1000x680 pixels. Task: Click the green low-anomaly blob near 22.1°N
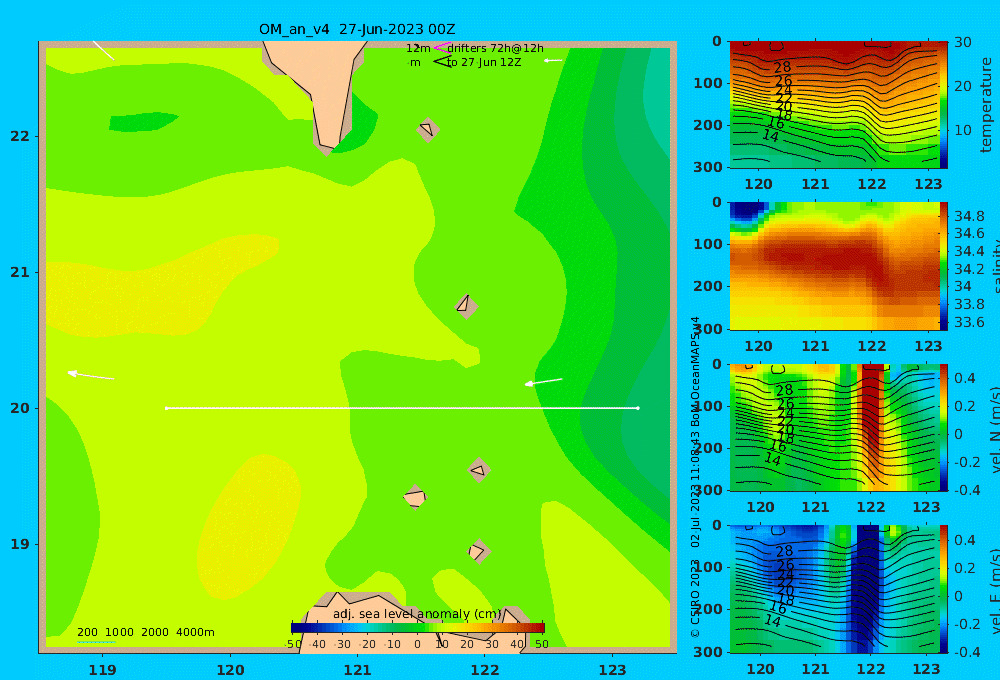(143, 121)
